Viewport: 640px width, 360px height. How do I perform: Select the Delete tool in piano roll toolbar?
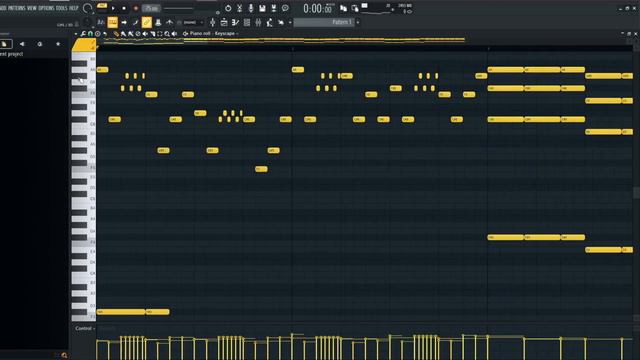pyautogui.click(x=138, y=34)
